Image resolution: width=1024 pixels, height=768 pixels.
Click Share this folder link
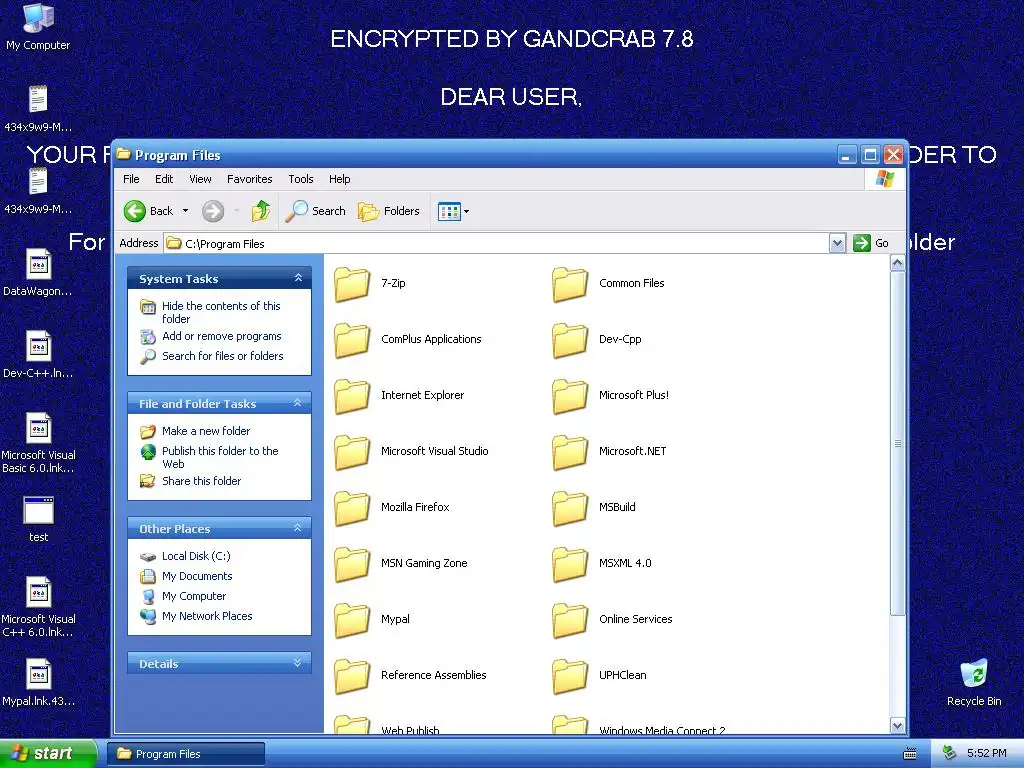201,481
